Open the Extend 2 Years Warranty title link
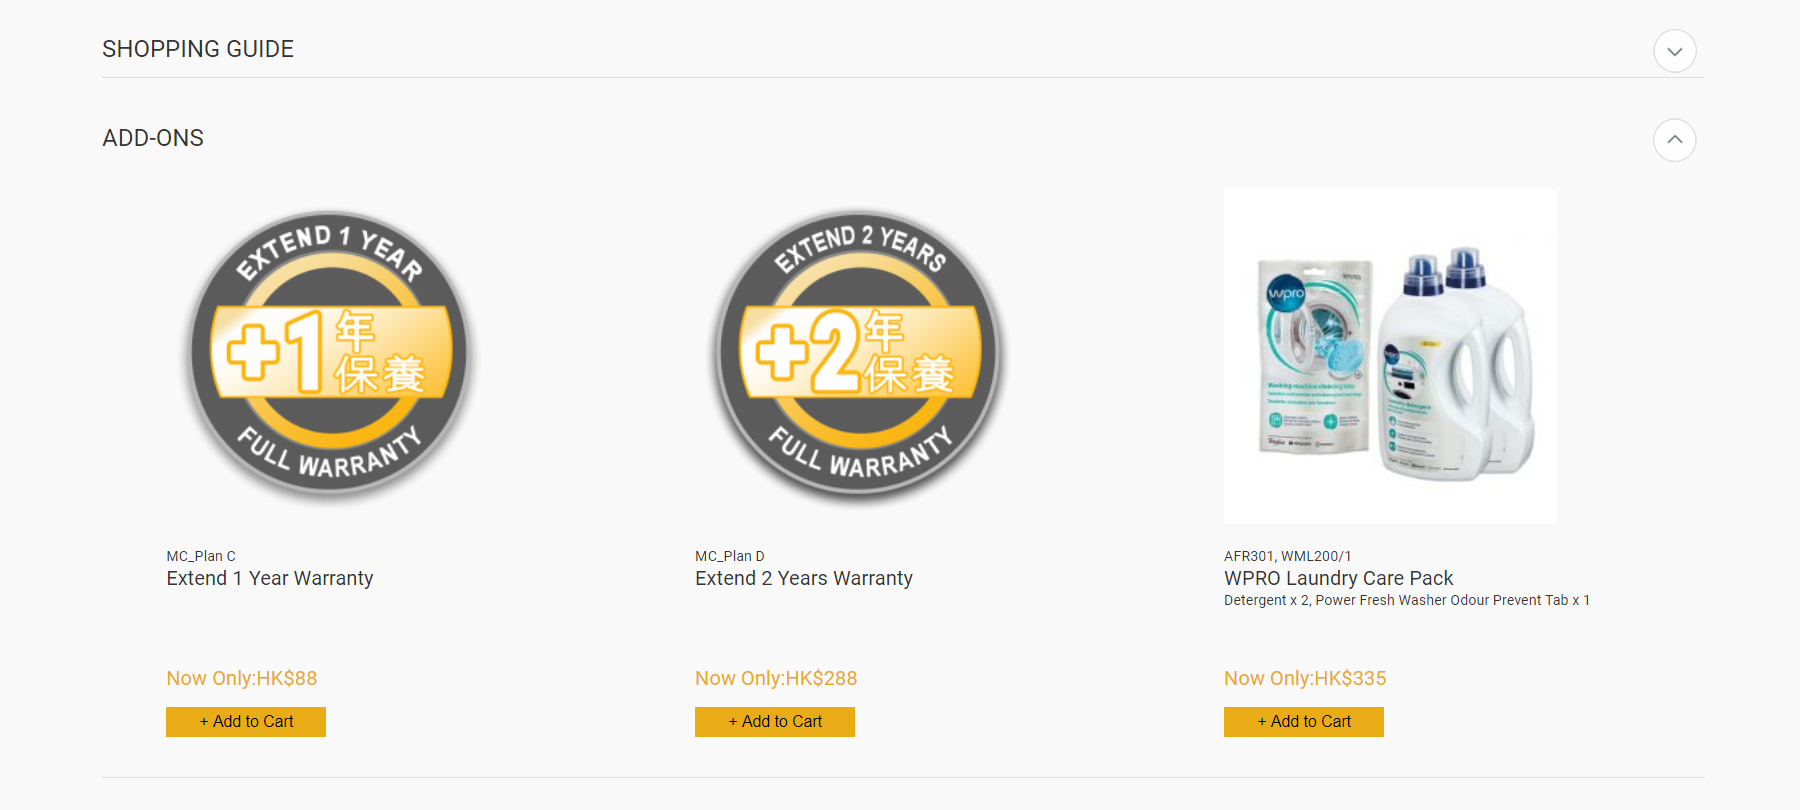This screenshot has width=1800, height=810. point(804,578)
